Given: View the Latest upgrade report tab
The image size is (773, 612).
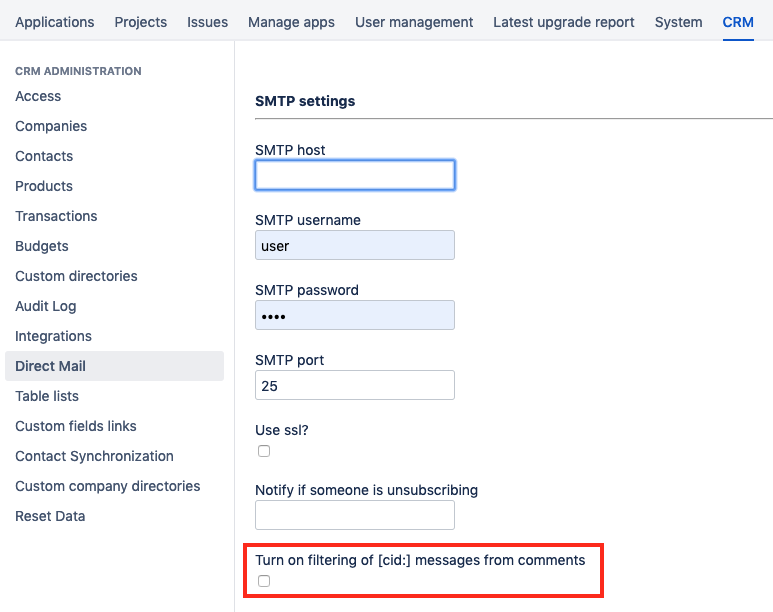Looking at the screenshot, I should tap(564, 22).
